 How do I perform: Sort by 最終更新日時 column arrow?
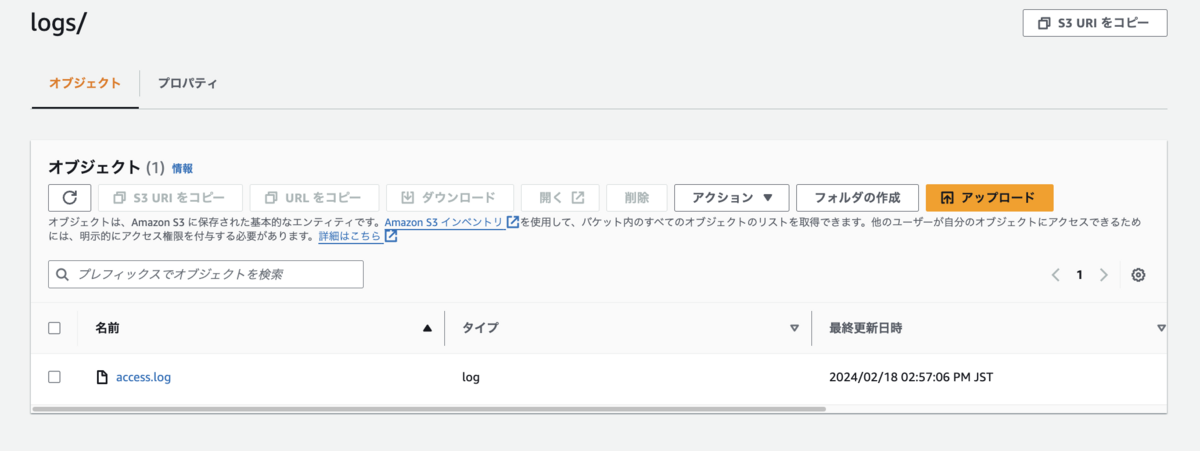pos(1161,328)
